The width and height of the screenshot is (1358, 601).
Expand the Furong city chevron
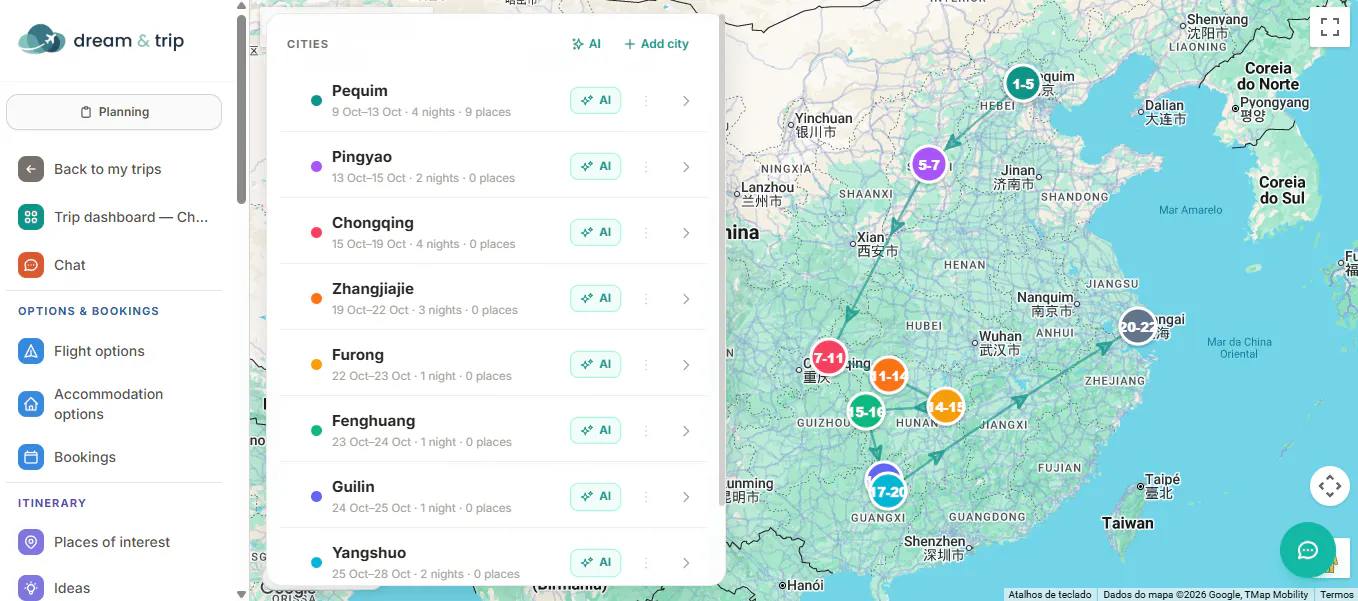(686, 365)
